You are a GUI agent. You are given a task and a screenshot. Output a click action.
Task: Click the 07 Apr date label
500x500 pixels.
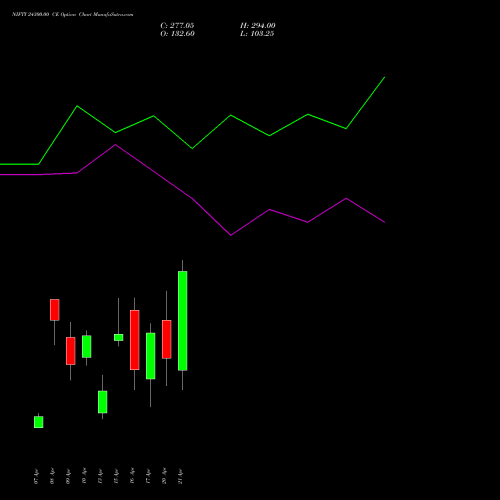pyautogui.click(x=36, y=476)
